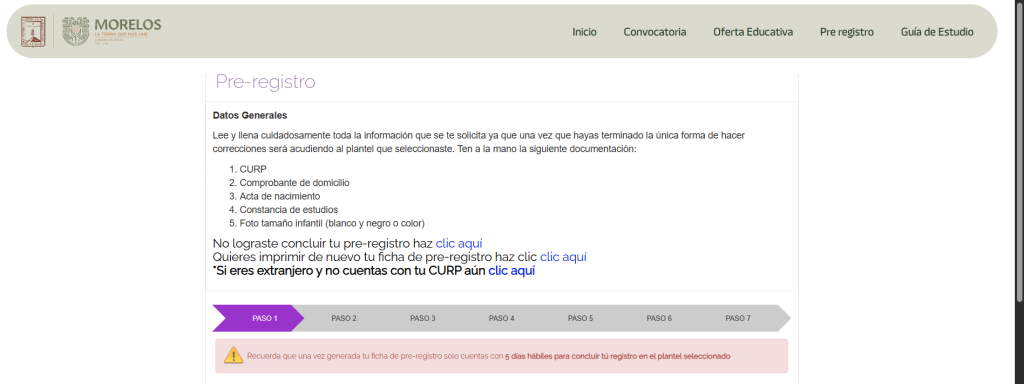Click 'clic aquí' for foreigners without CURP
The width and height of the screenshot is (1024, 384).
point(511,270)
